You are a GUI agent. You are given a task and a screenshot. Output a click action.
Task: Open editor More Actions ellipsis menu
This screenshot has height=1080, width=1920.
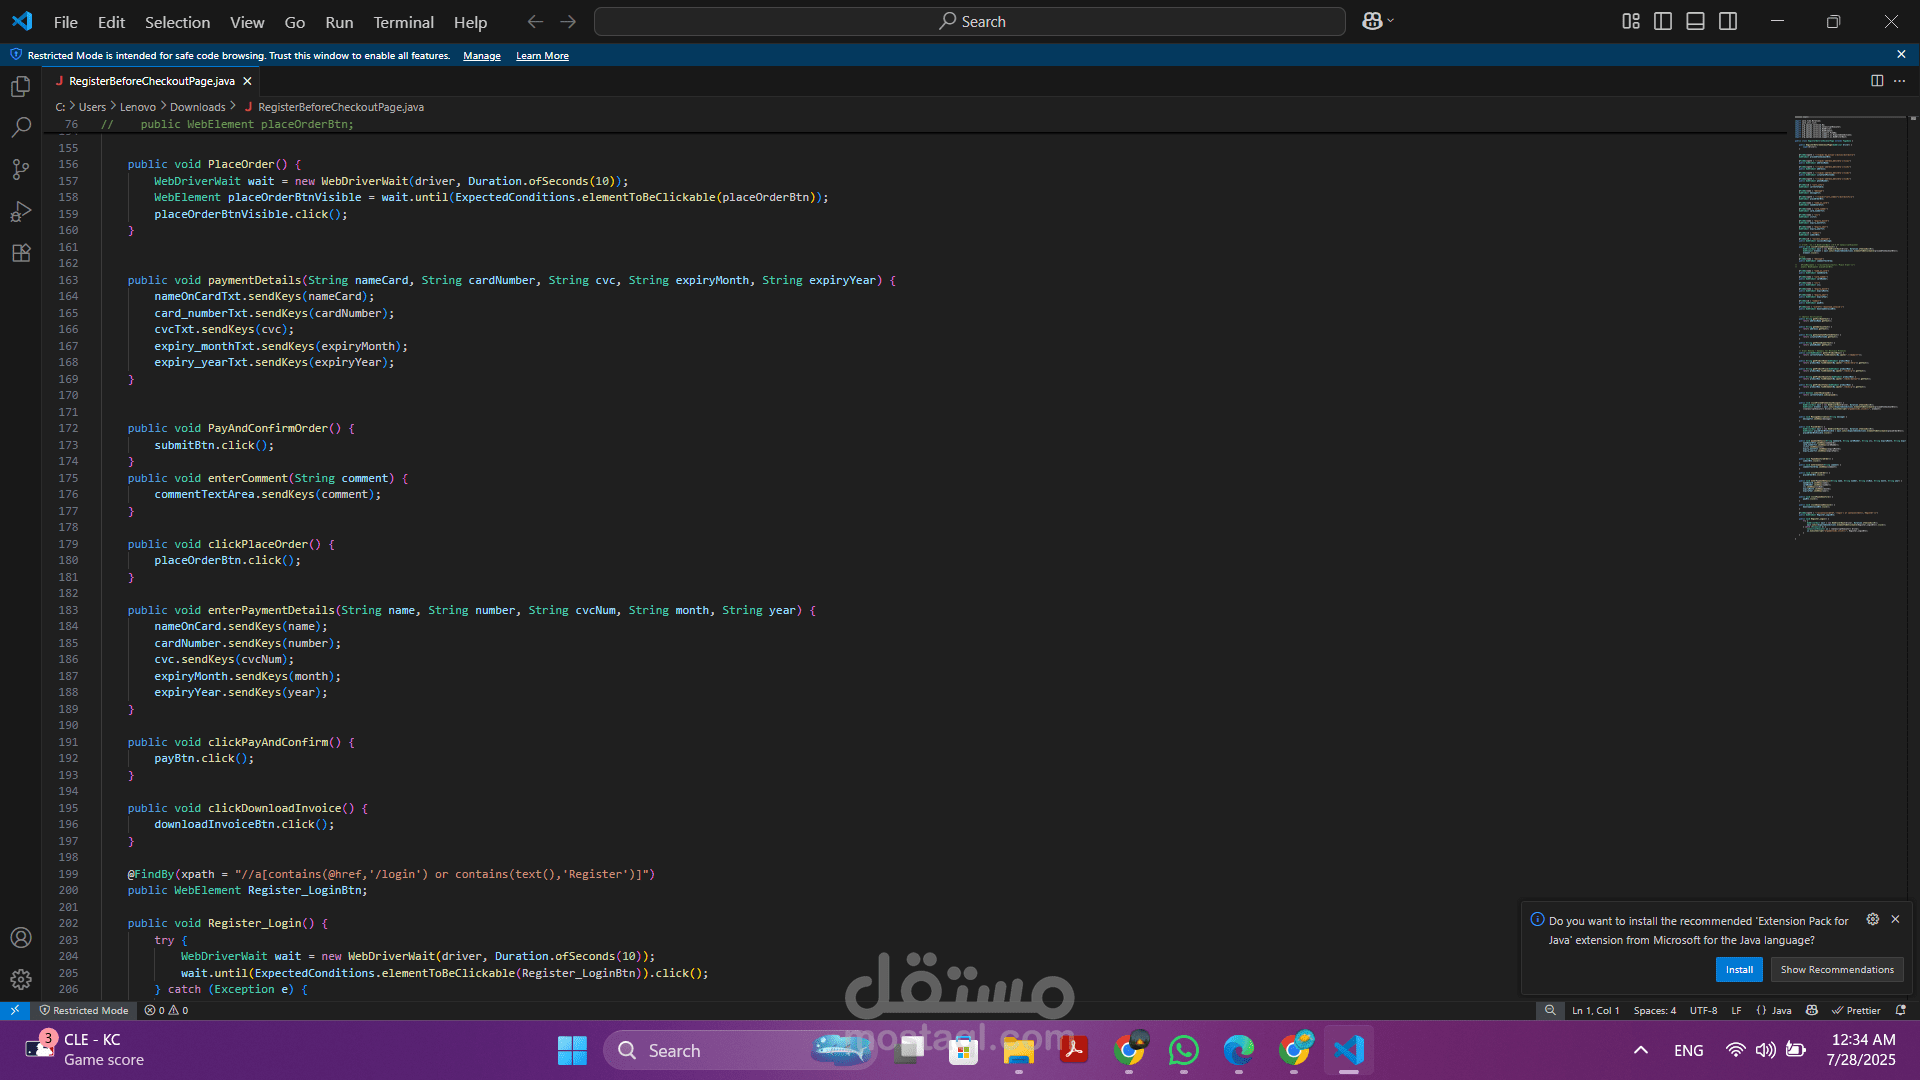(1899, 81)
